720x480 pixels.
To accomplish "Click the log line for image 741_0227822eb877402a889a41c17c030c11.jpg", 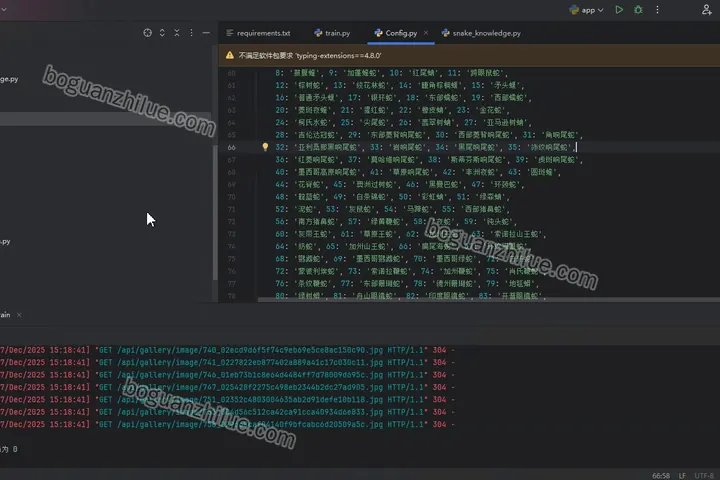I will pos(227,362).
